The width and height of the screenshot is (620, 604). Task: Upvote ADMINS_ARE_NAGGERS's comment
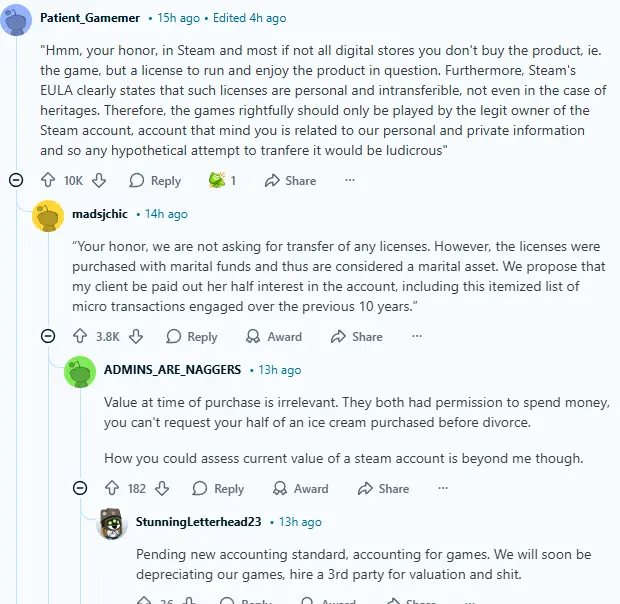(x=111, y=489)
